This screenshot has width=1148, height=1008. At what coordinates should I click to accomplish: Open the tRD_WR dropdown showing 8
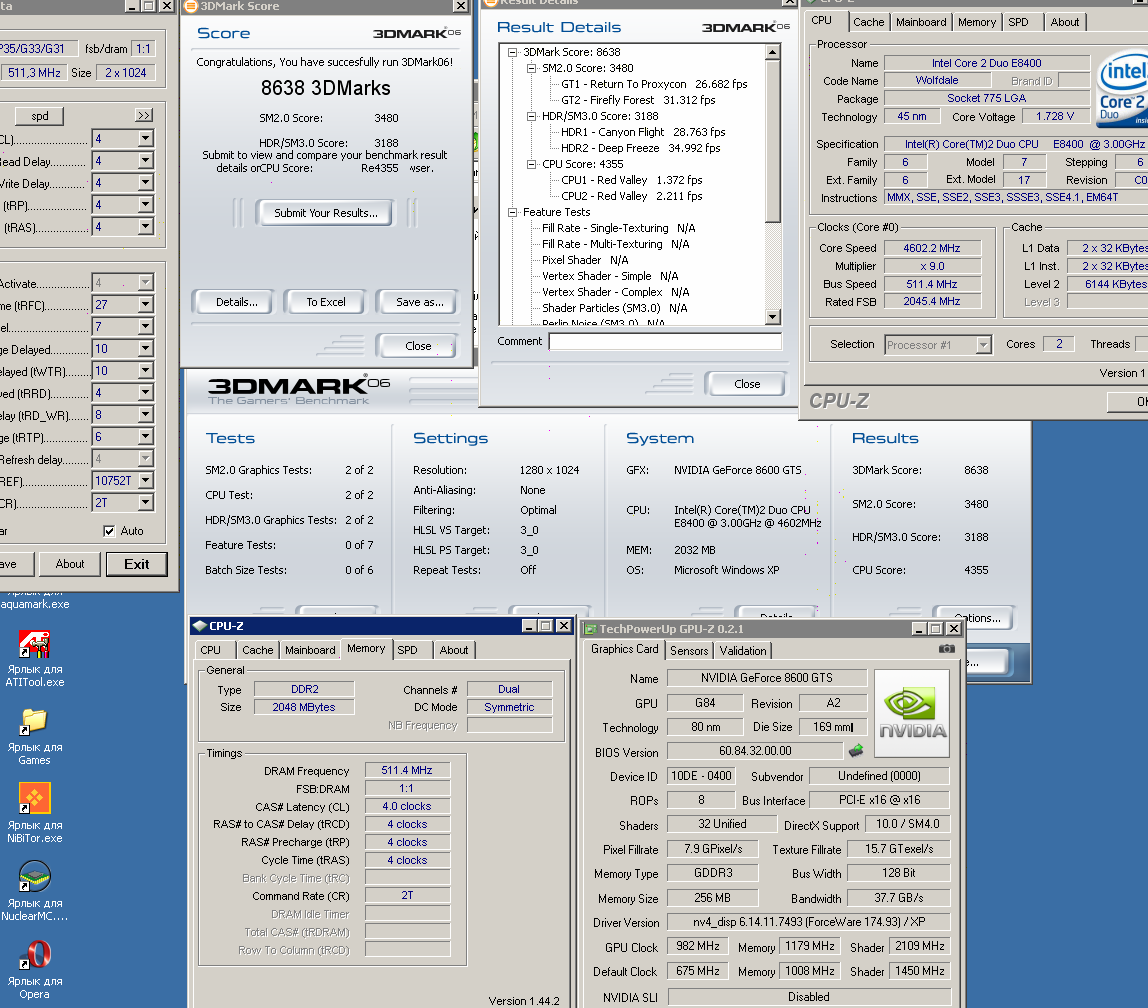[145, 414]
